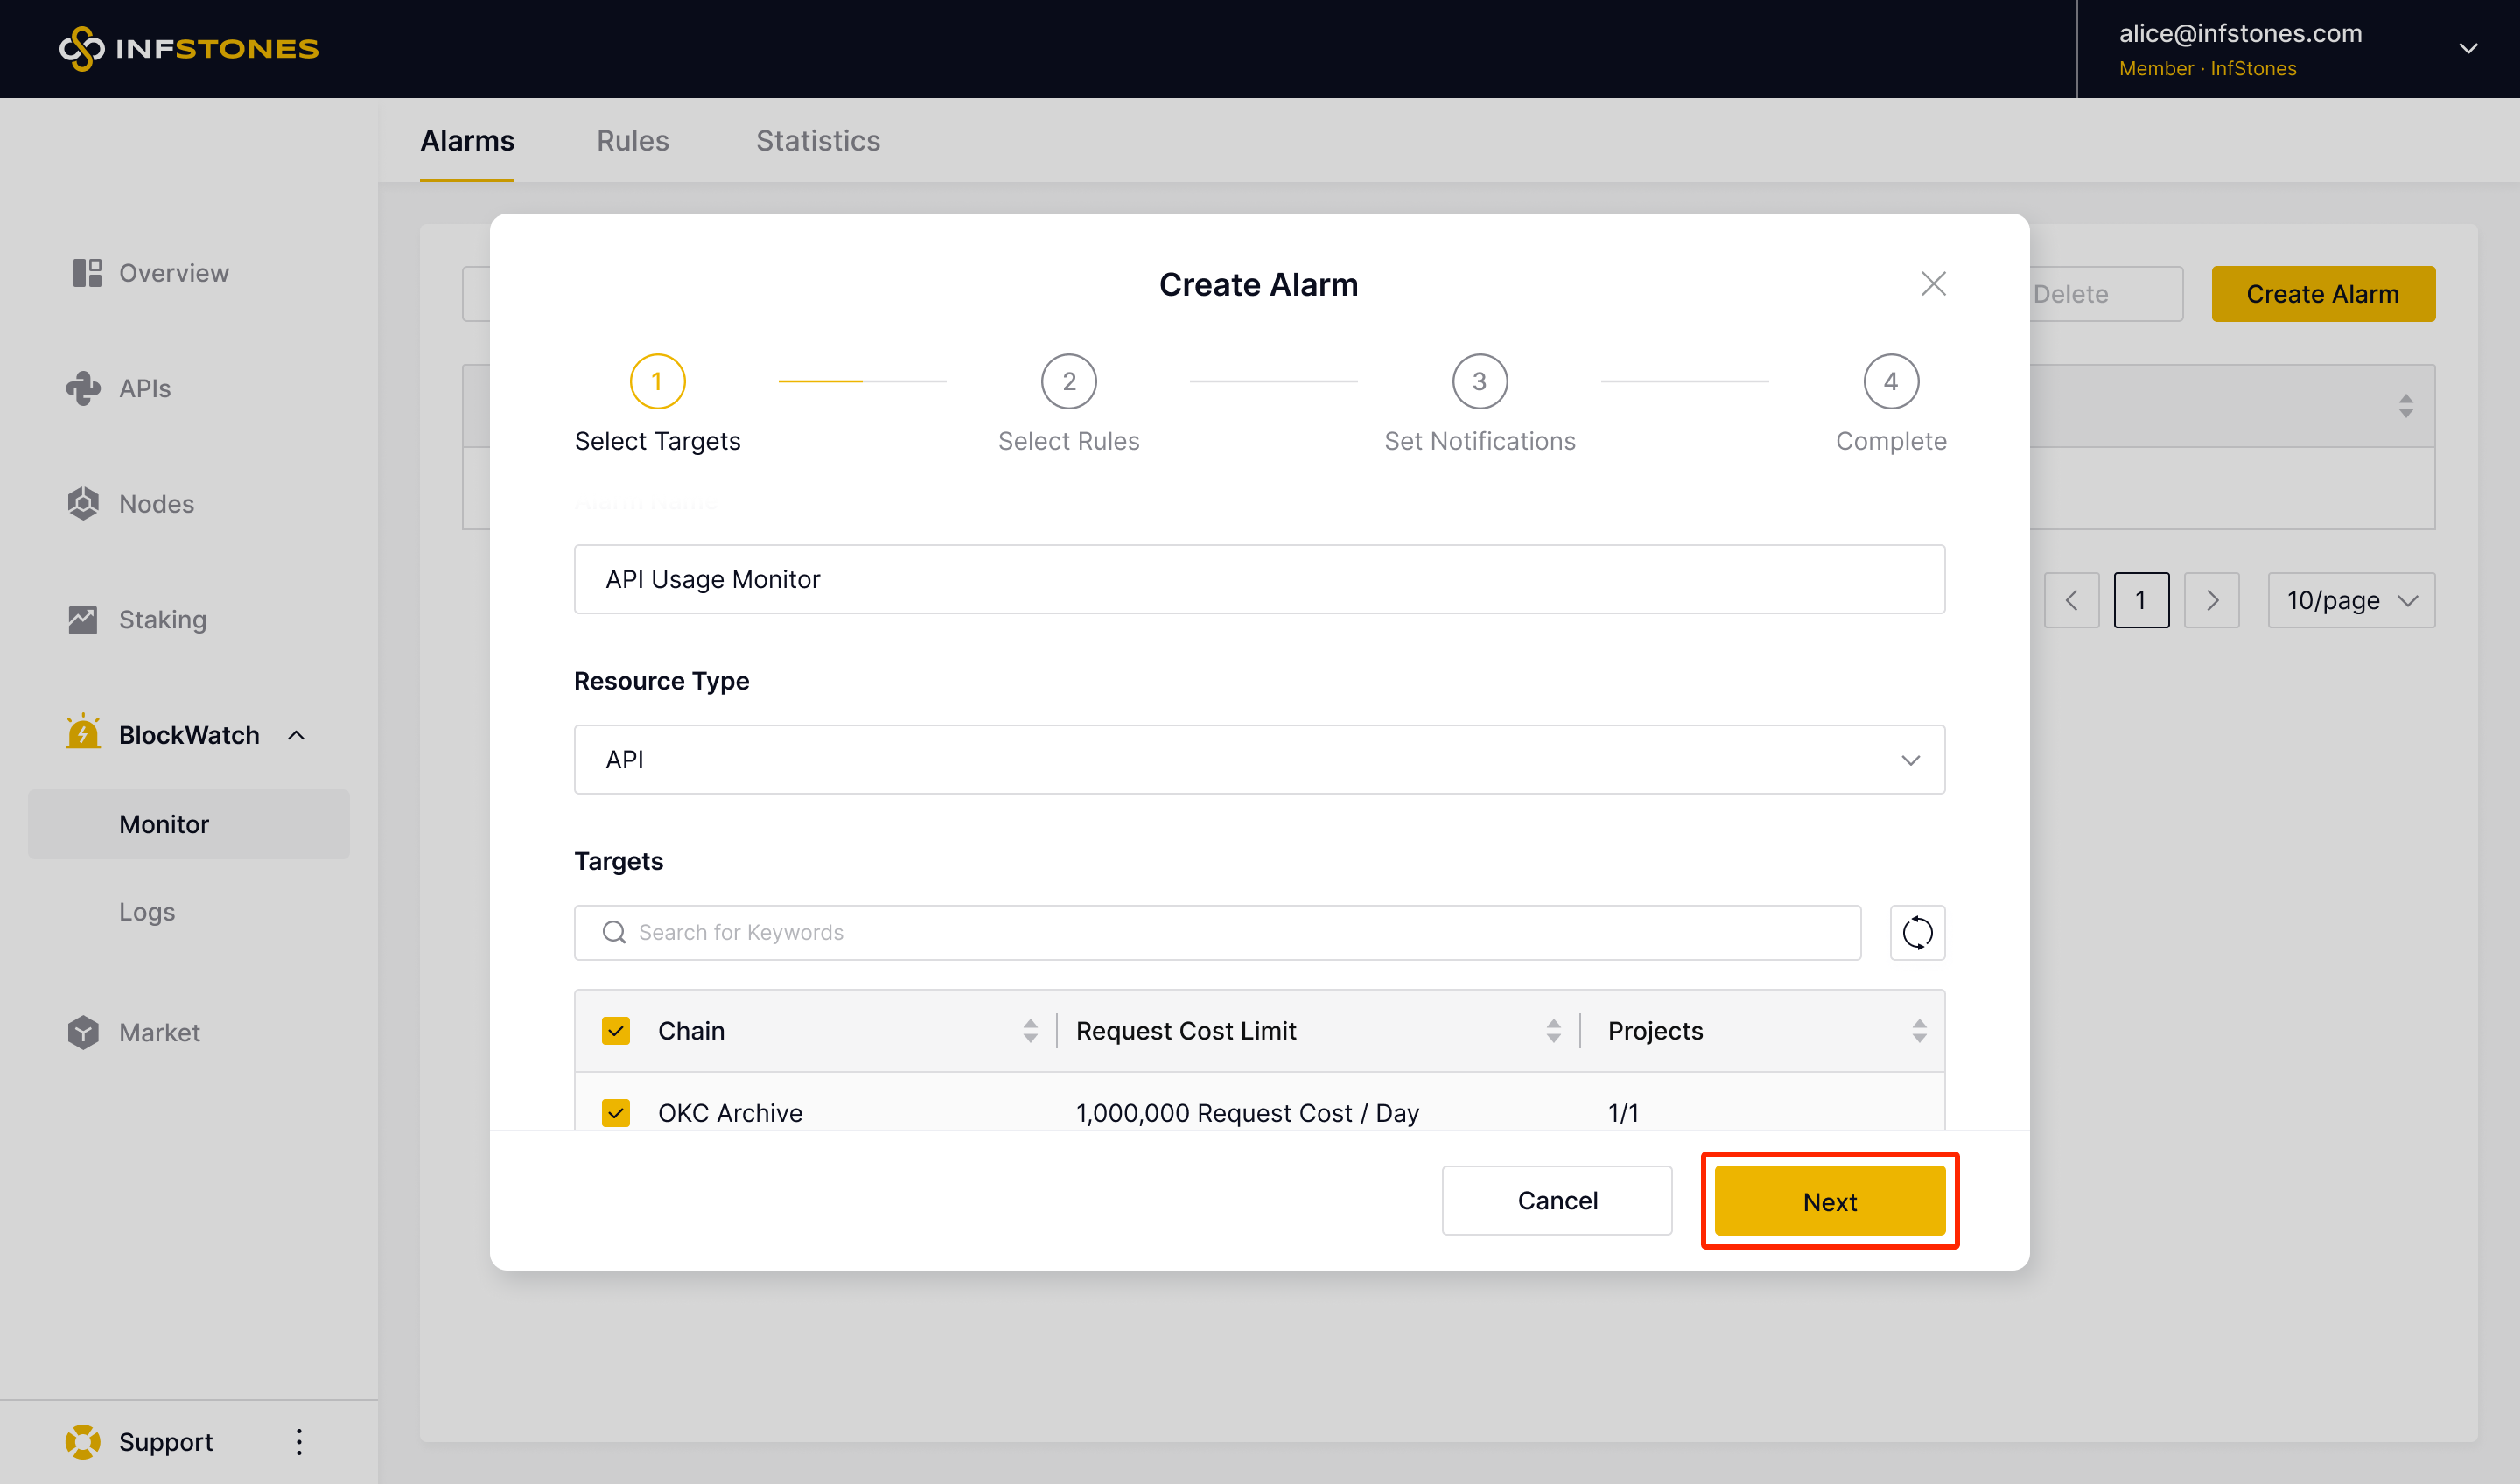Screen dimensions: 2520x1484
Task: Open the Resource Type API dropdown
Action: 1259,760
